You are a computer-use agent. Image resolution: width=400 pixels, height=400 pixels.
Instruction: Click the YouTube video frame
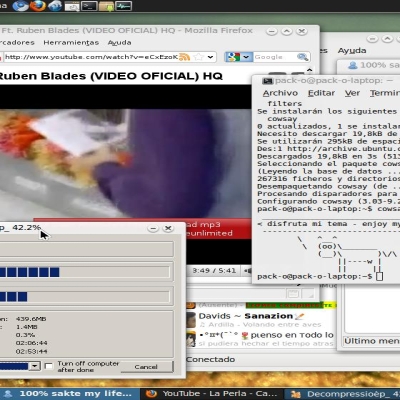point(125,163)
